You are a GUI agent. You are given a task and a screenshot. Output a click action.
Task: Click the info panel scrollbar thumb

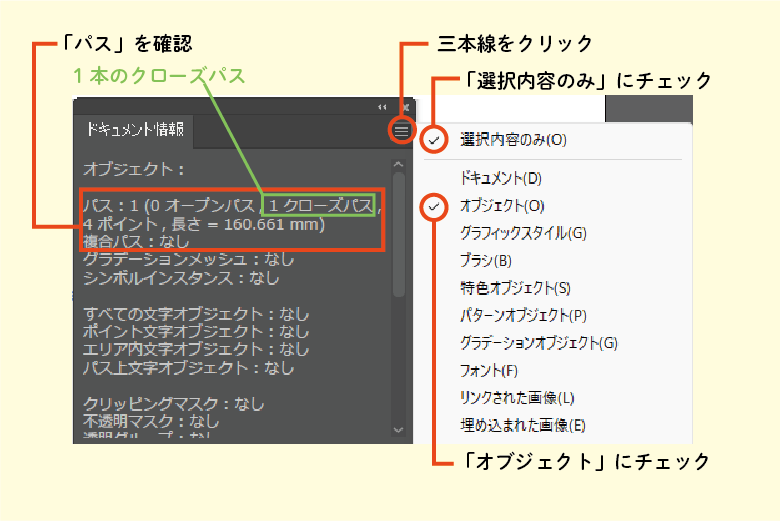tap(398, 234)
